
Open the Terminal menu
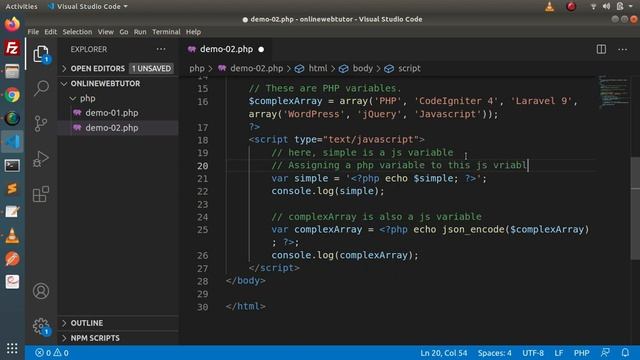(166, 32)
